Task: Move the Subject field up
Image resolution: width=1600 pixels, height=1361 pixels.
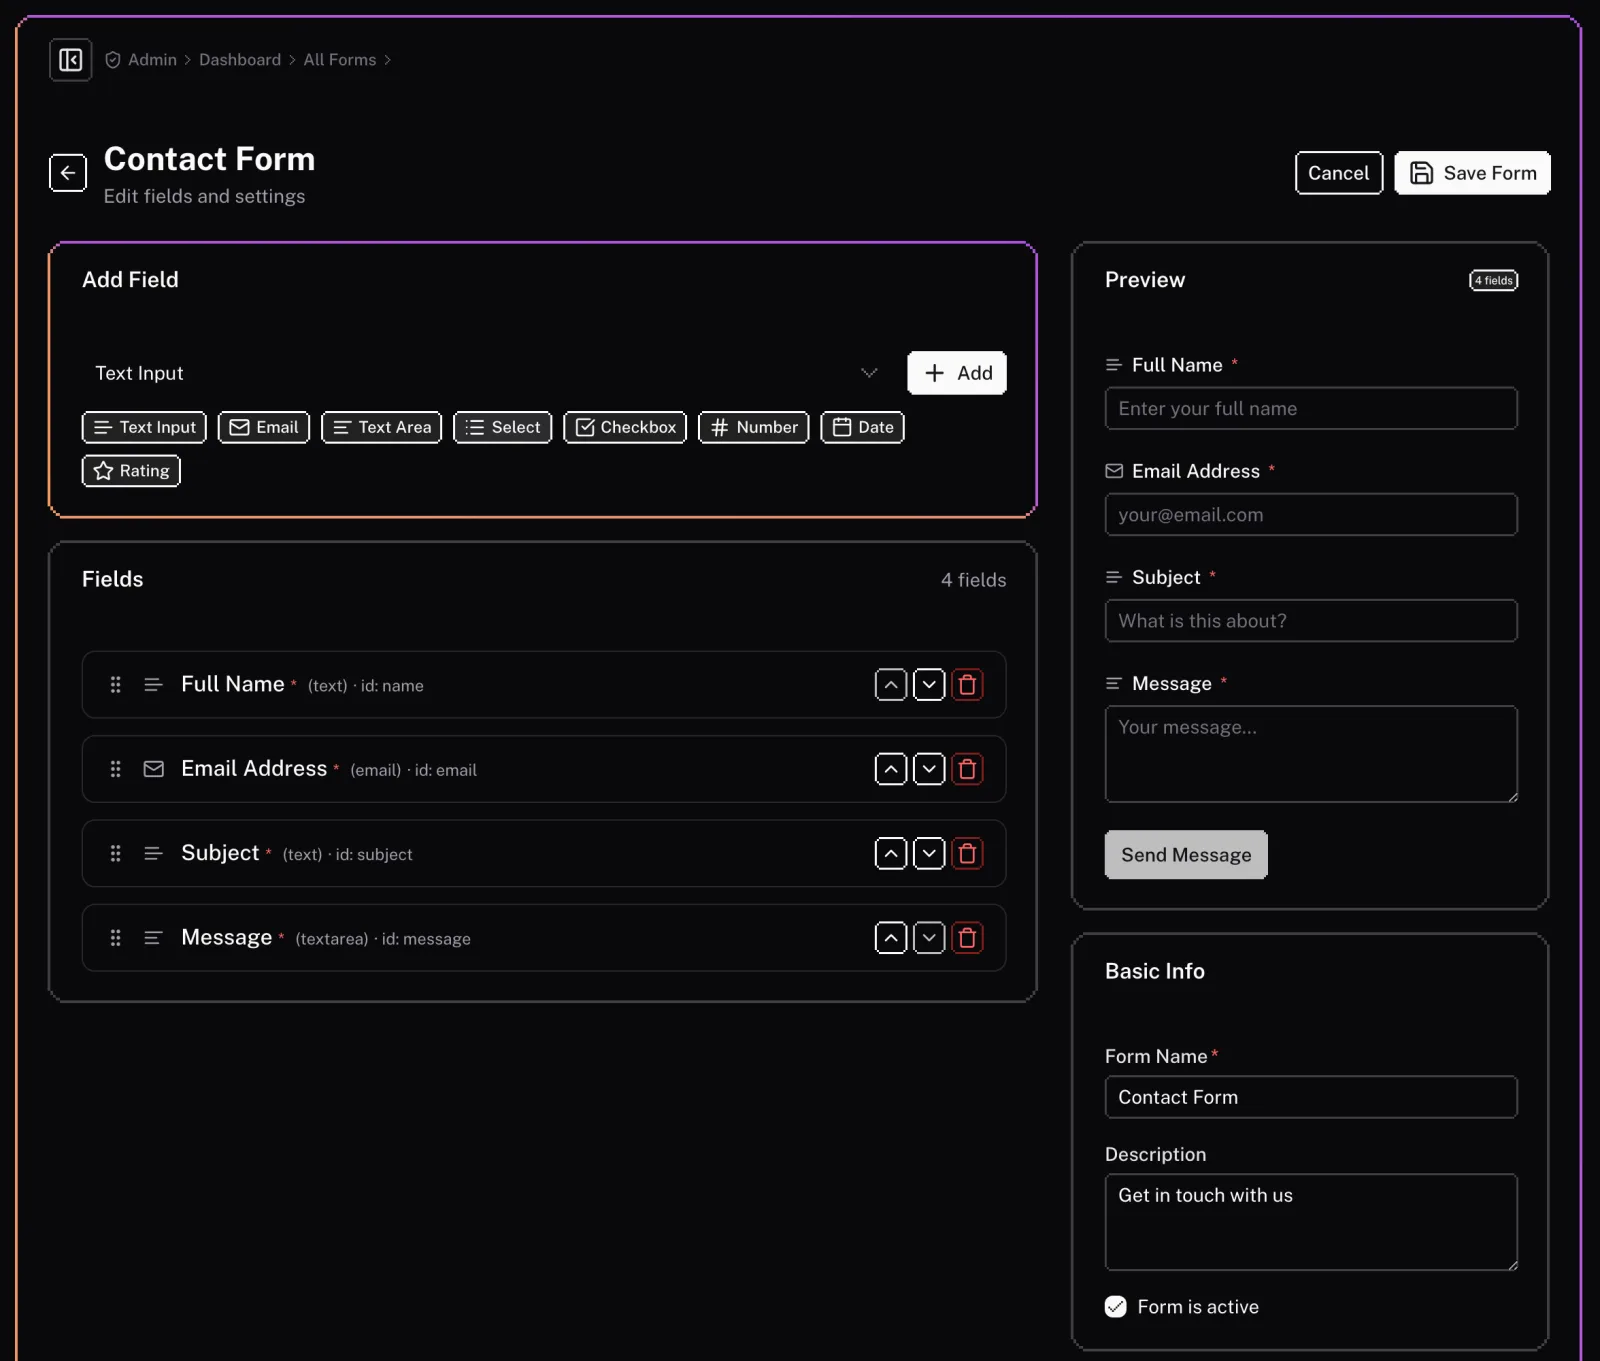Action: click(x=891, y=853)
